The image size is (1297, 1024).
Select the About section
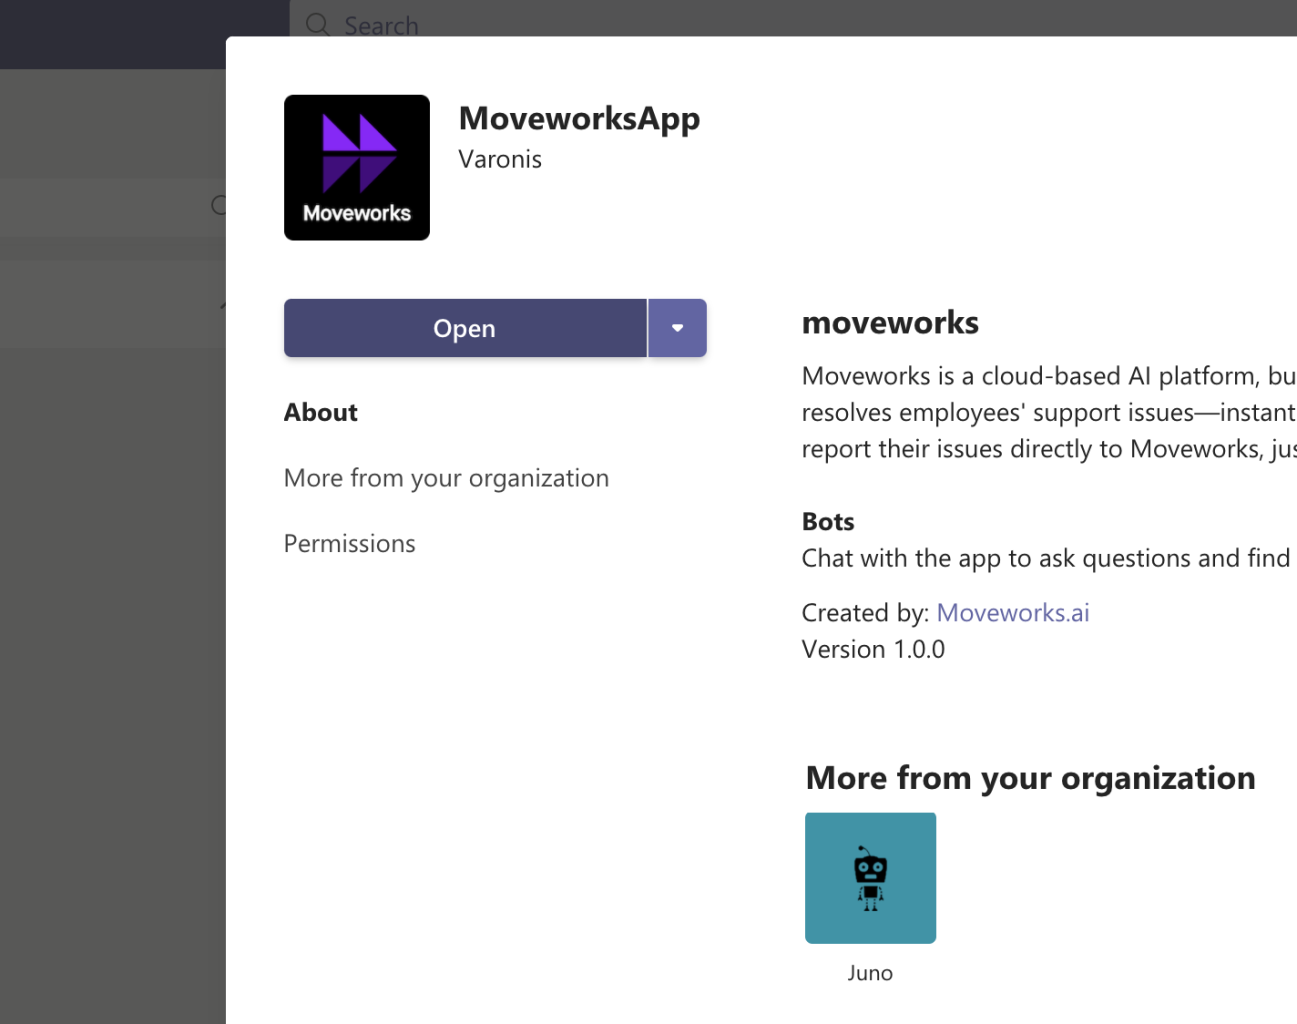[321, 412]
